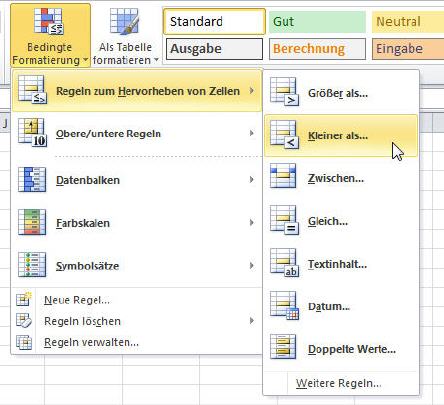Click the Doppelte Werte rule icon
This screenshot has width=444, height=405.
283,347
